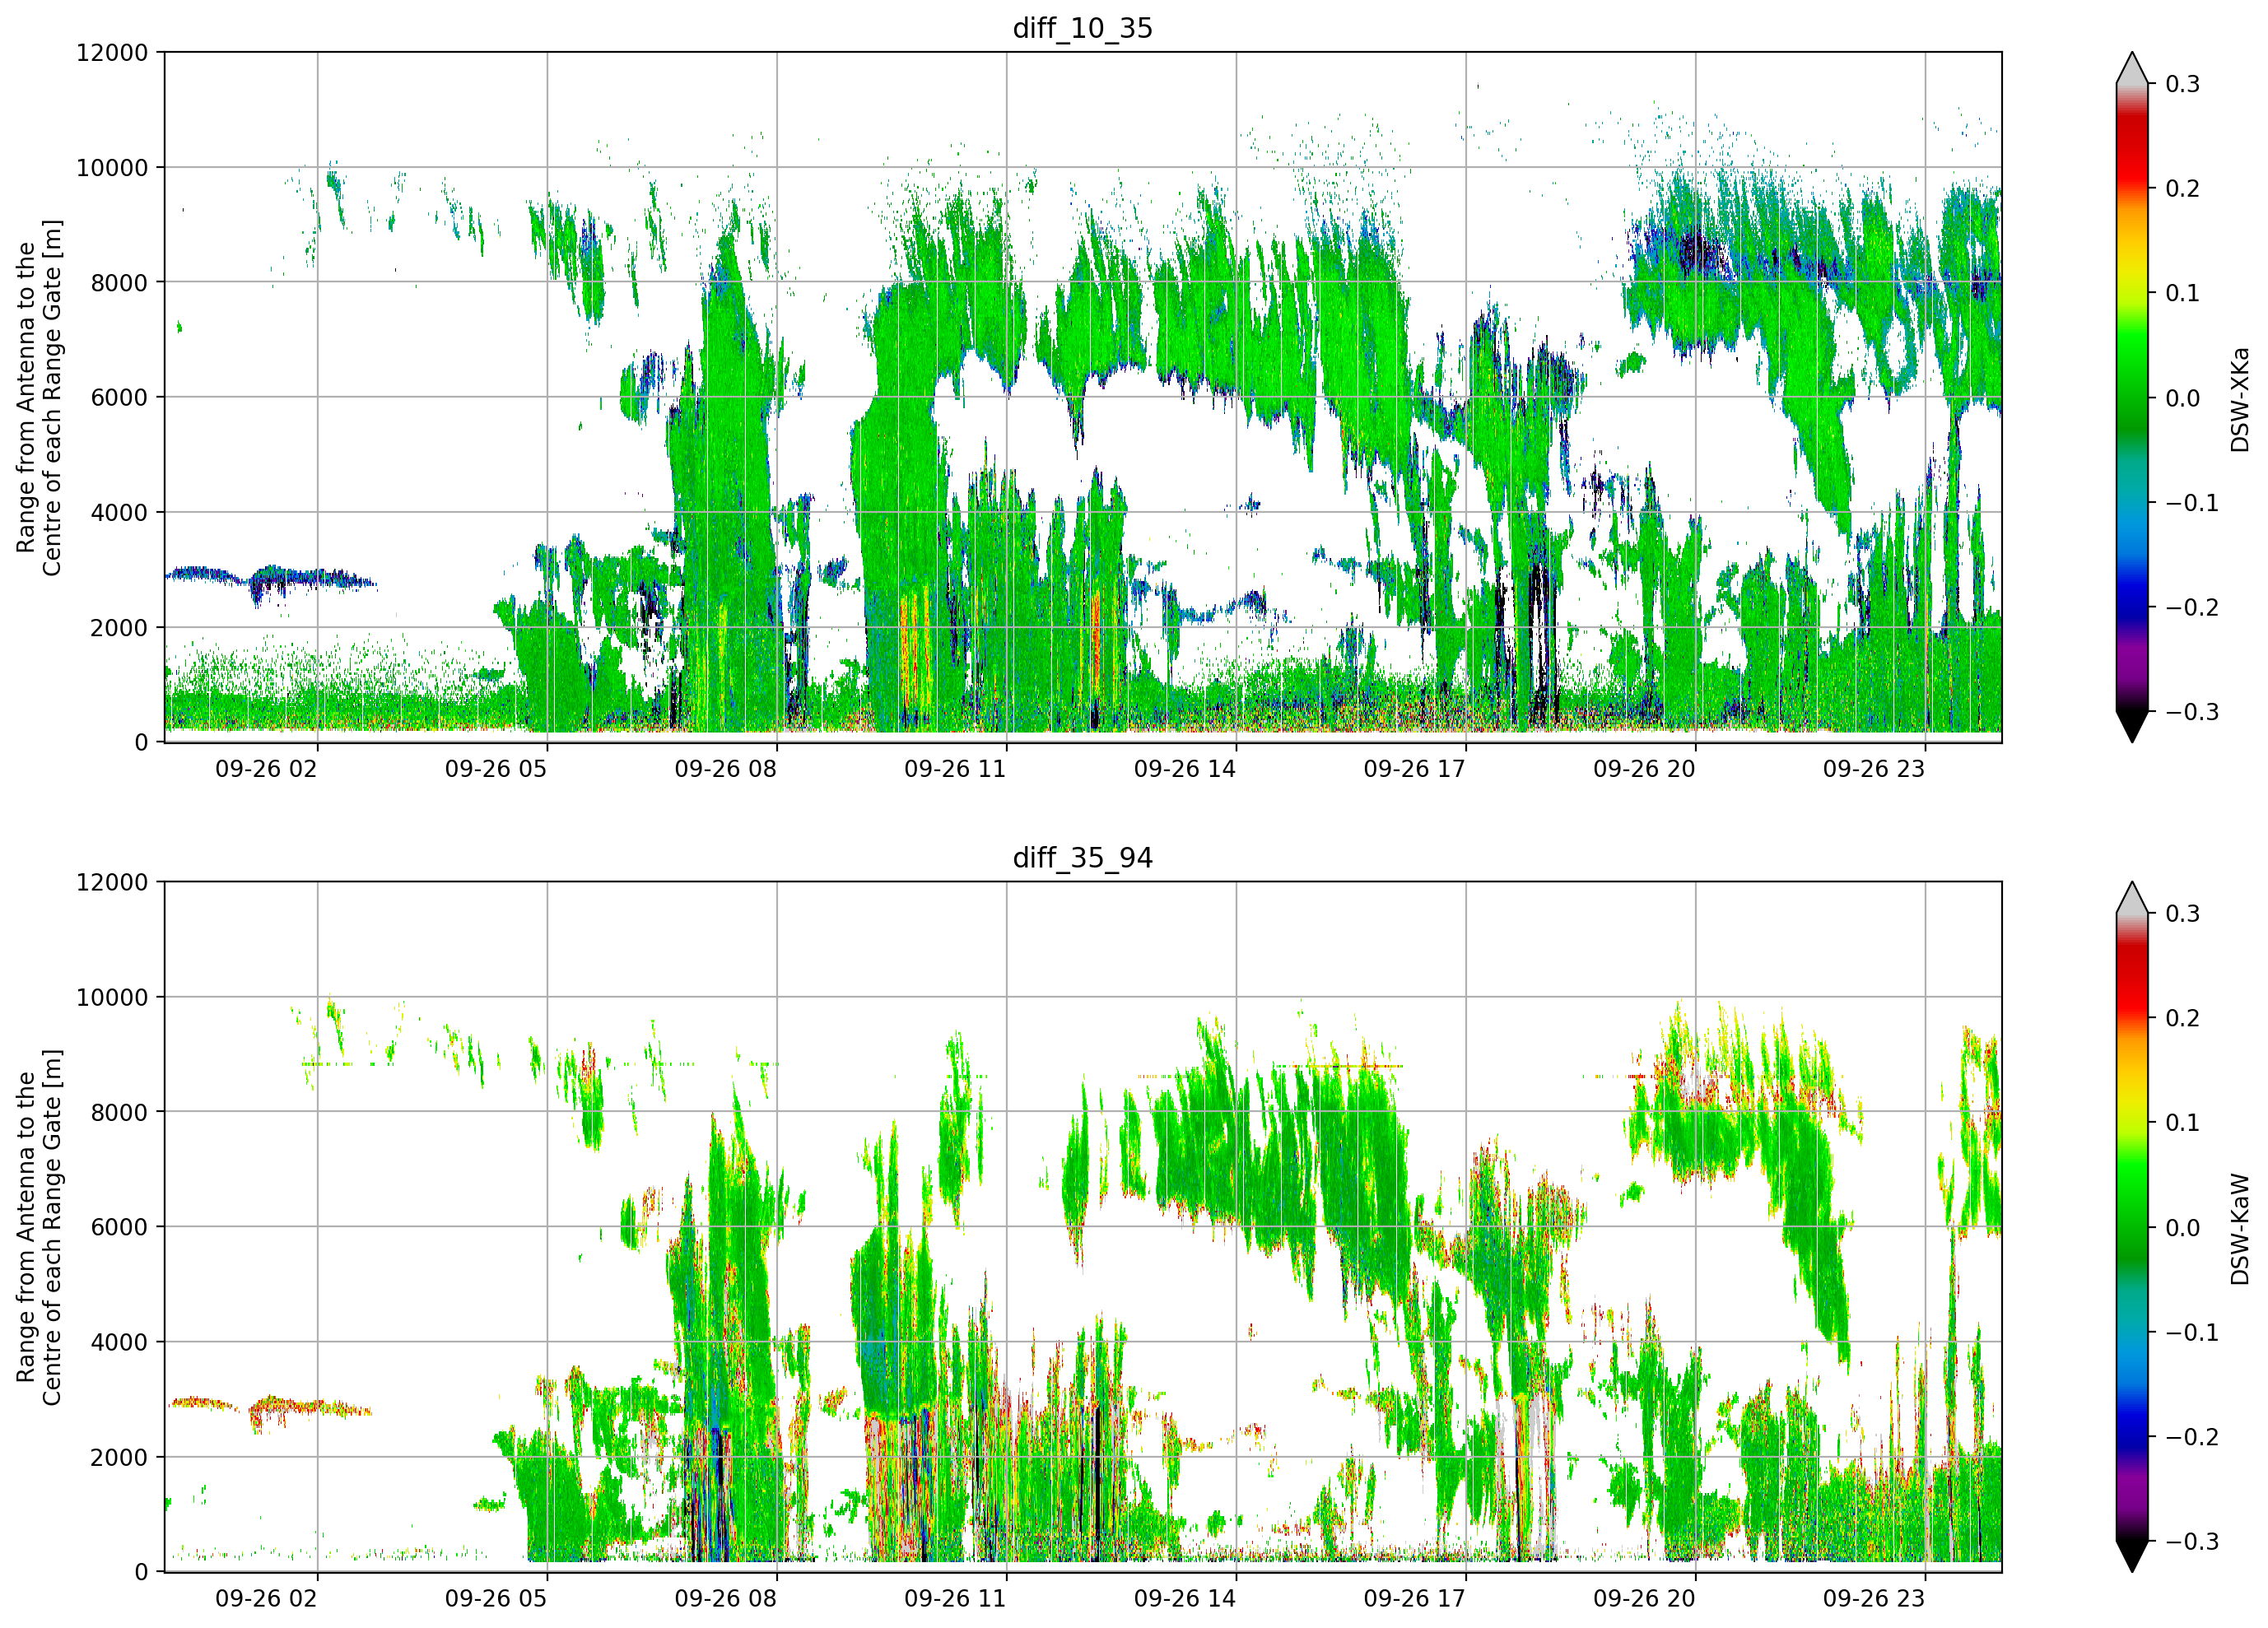
Task: Click the "6000" y-tick of diff_10_35 plot
Action: 119,397
